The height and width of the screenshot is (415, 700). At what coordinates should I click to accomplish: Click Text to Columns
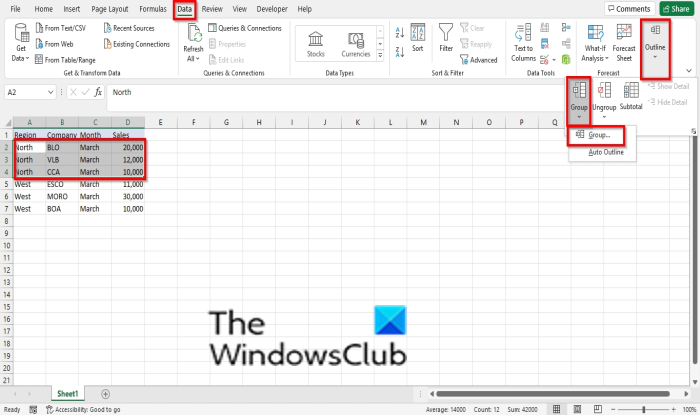pos(523,43)
